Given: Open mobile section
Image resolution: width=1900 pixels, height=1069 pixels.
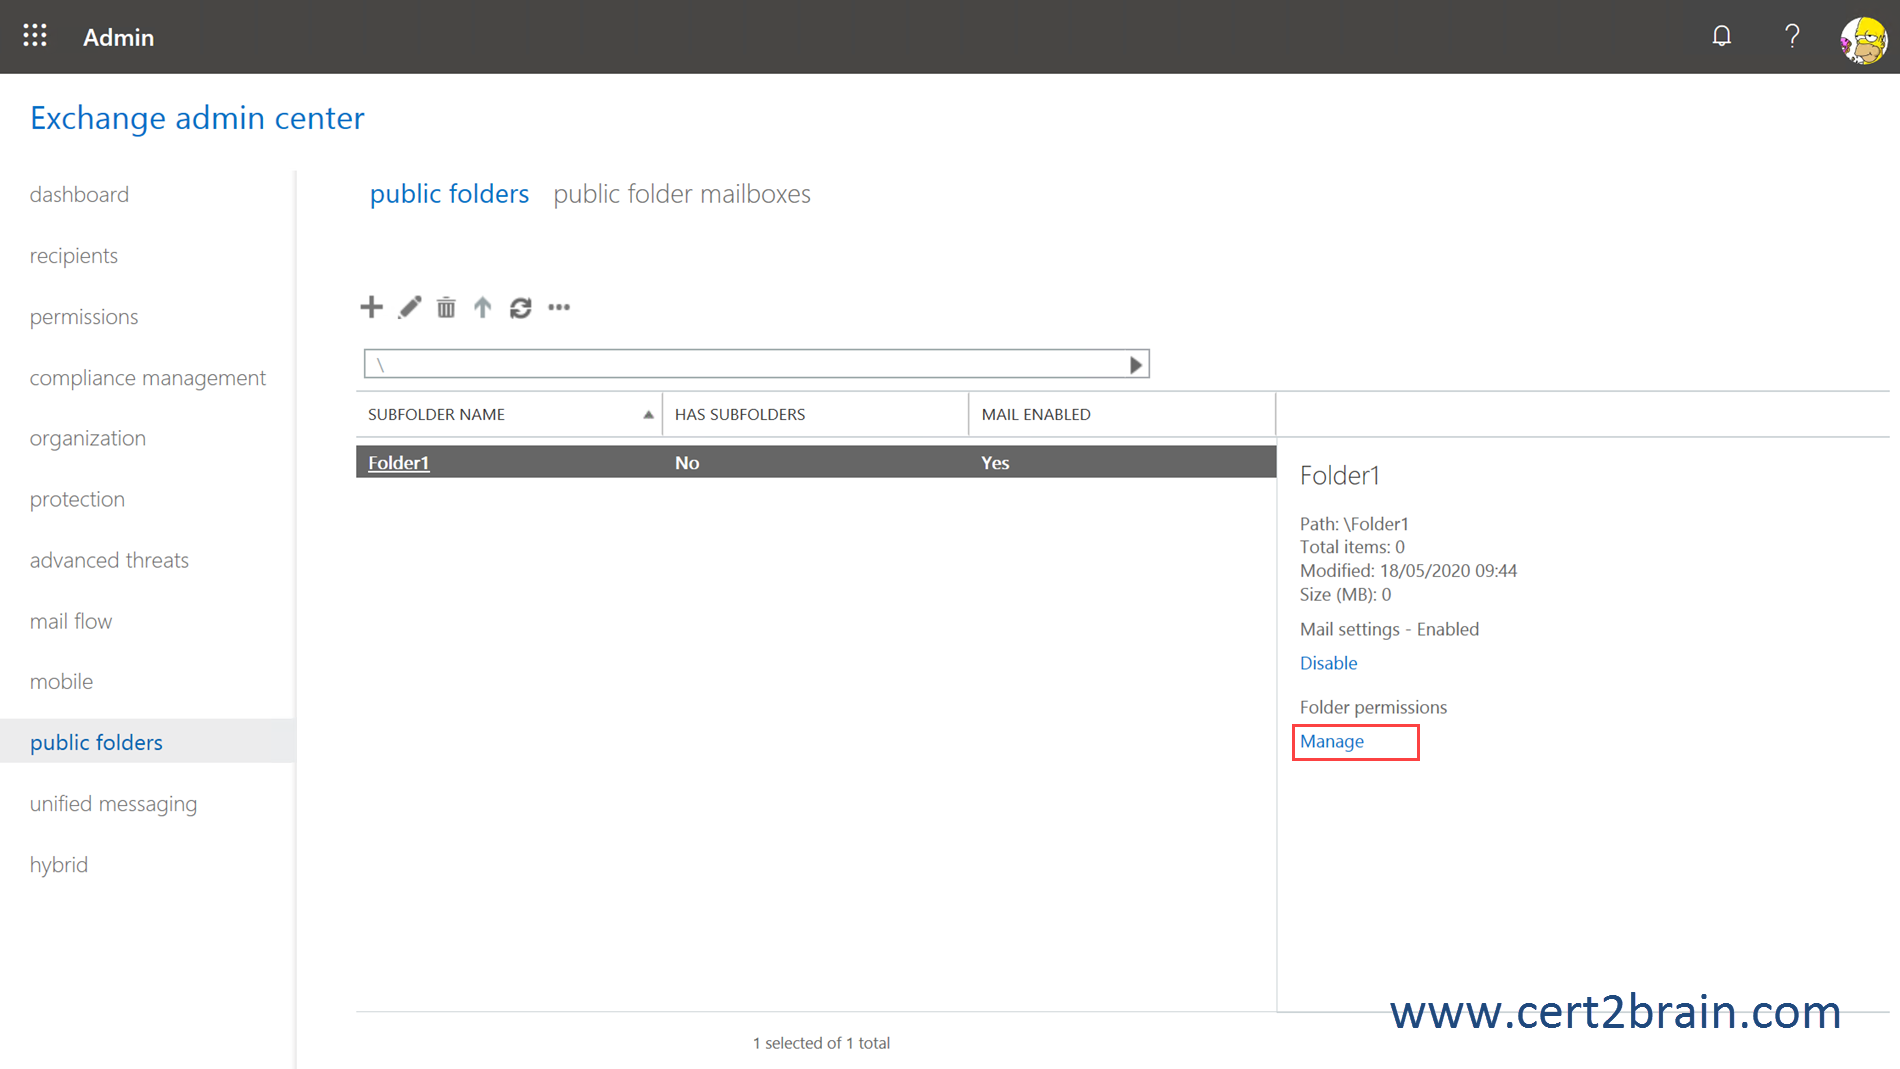Looking at the screenshot, I should [x=61, y=681].
